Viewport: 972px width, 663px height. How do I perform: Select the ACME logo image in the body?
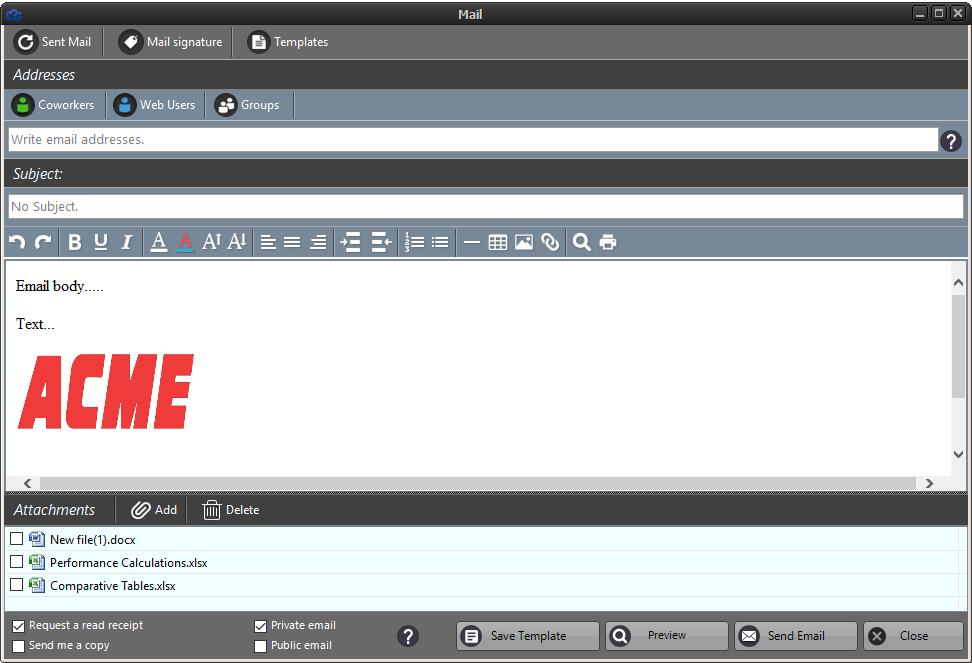point(106,392)
